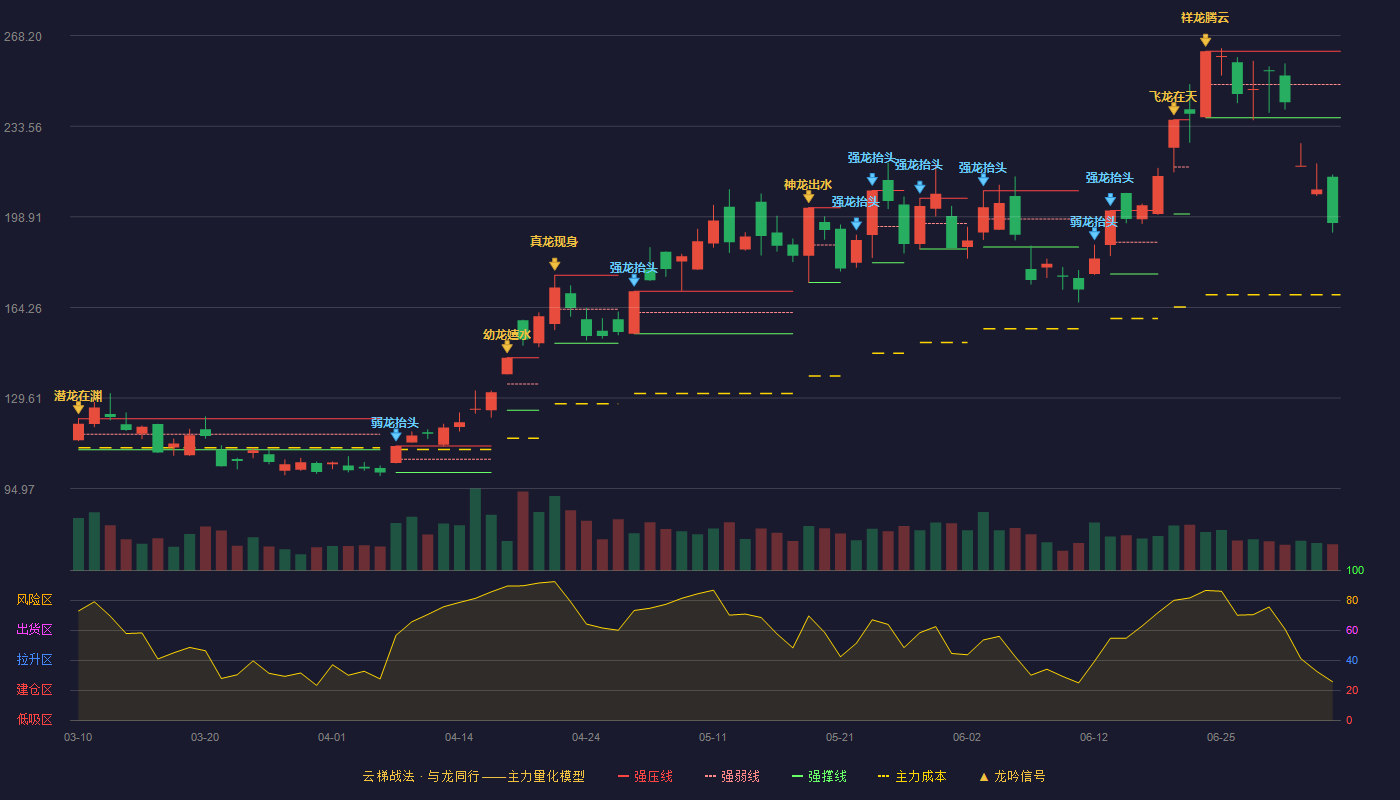The width and height of the screenshot is (1400, 800).
Task: Click the magenta 60 indicator axis value
Action: pyautogui.click(x=1352, y=631)
